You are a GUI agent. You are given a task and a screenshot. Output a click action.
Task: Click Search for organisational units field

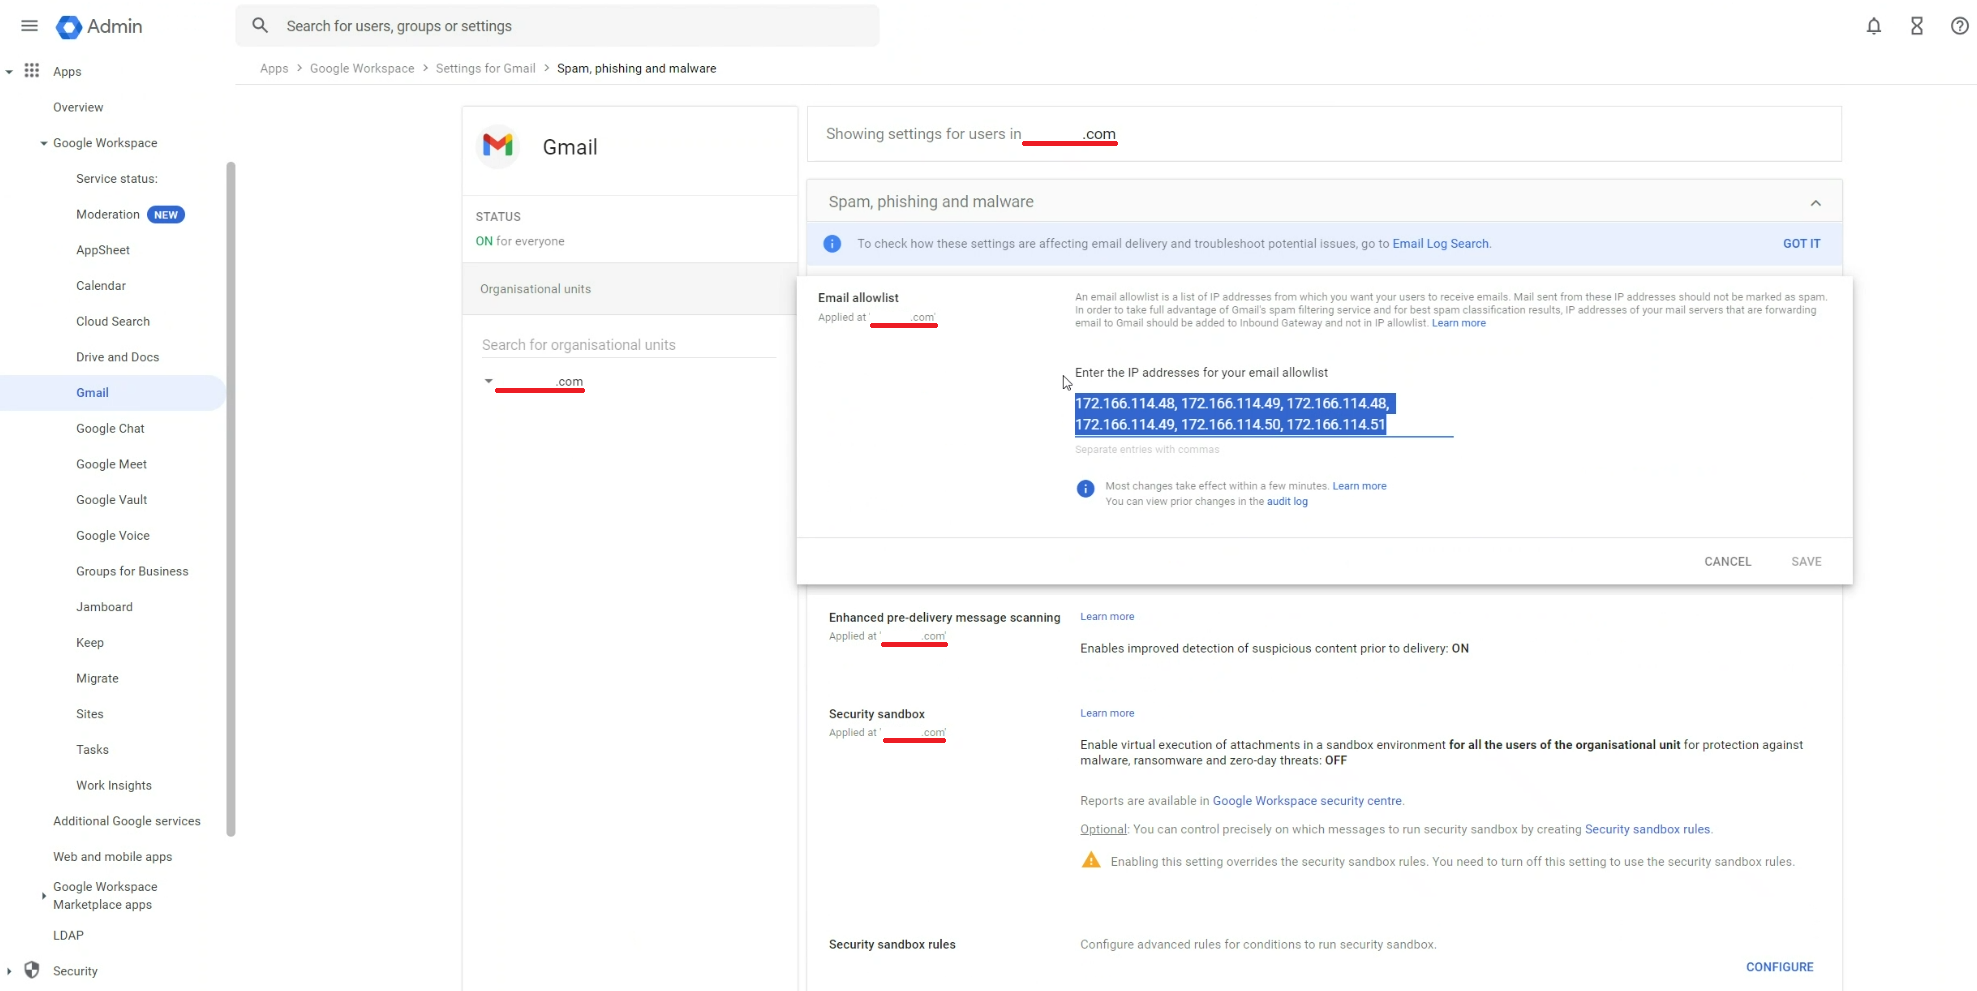[628, 345]
